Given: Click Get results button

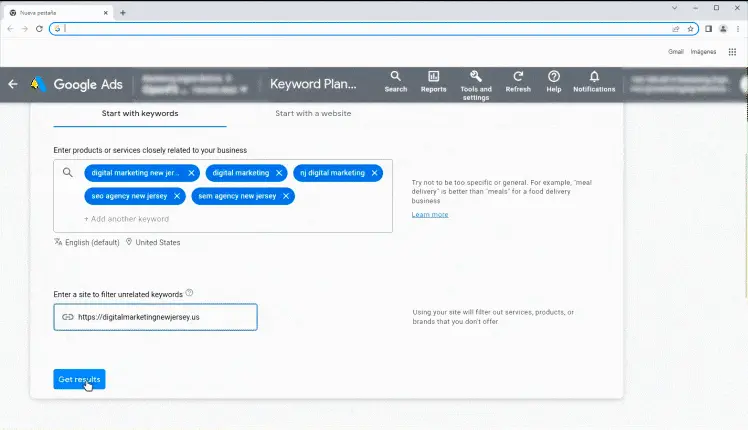Looking at the screenshot, I should [79, 379].
